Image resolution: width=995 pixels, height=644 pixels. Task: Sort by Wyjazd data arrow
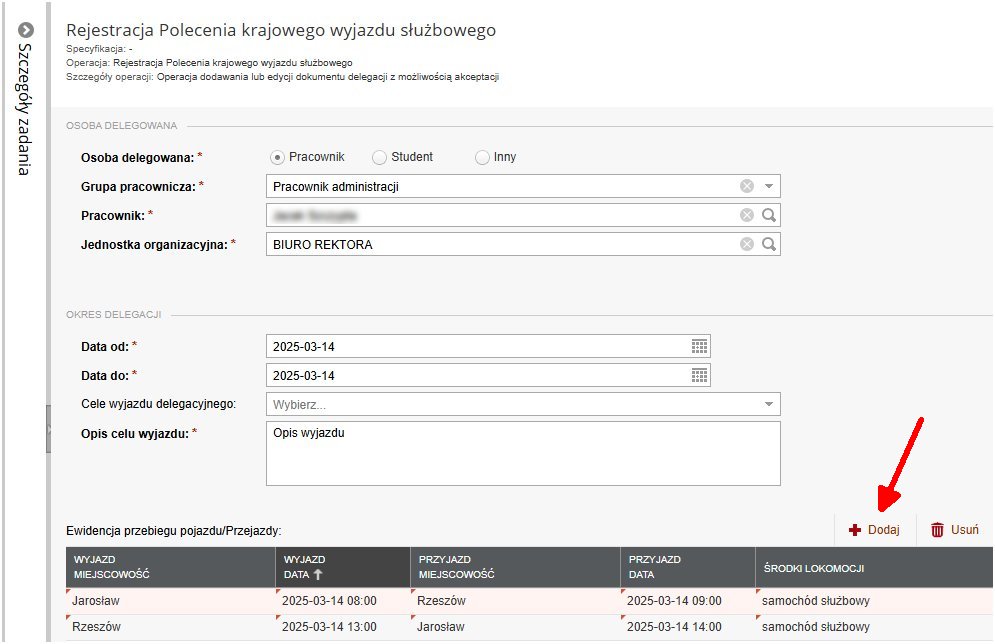click(x=318, y=574)
